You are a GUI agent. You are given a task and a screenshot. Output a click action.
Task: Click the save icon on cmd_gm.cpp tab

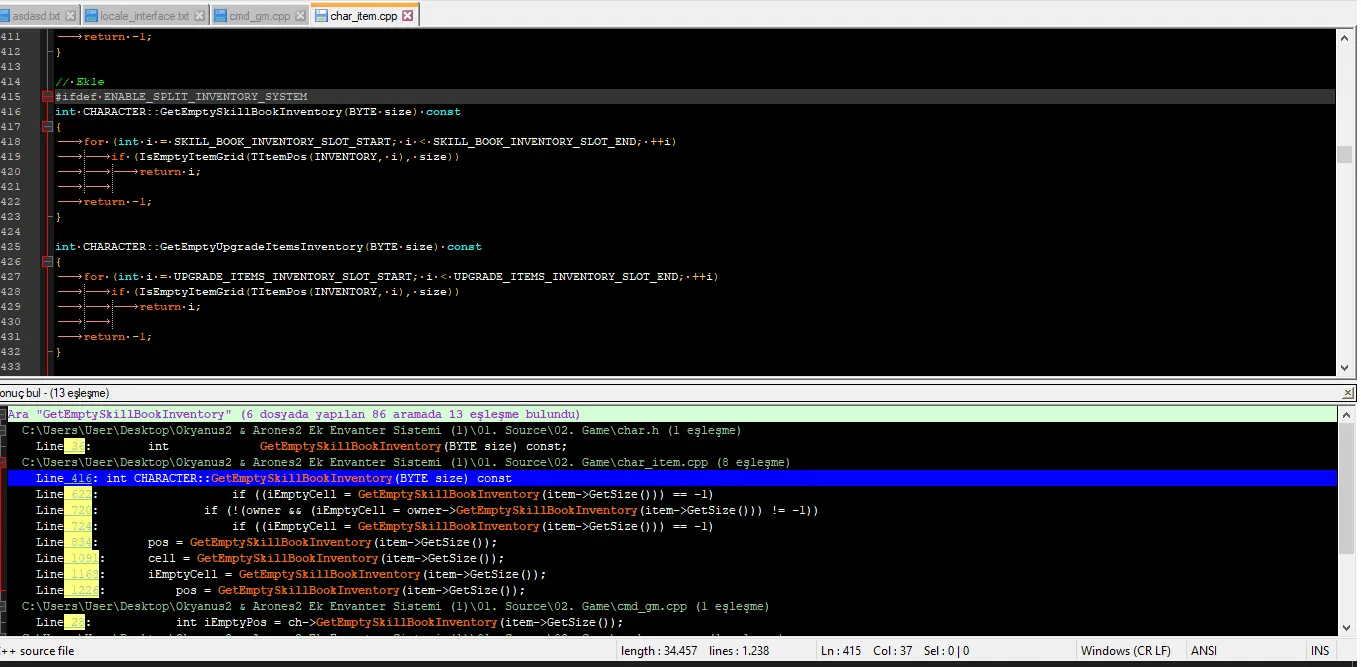click(218, 16)
